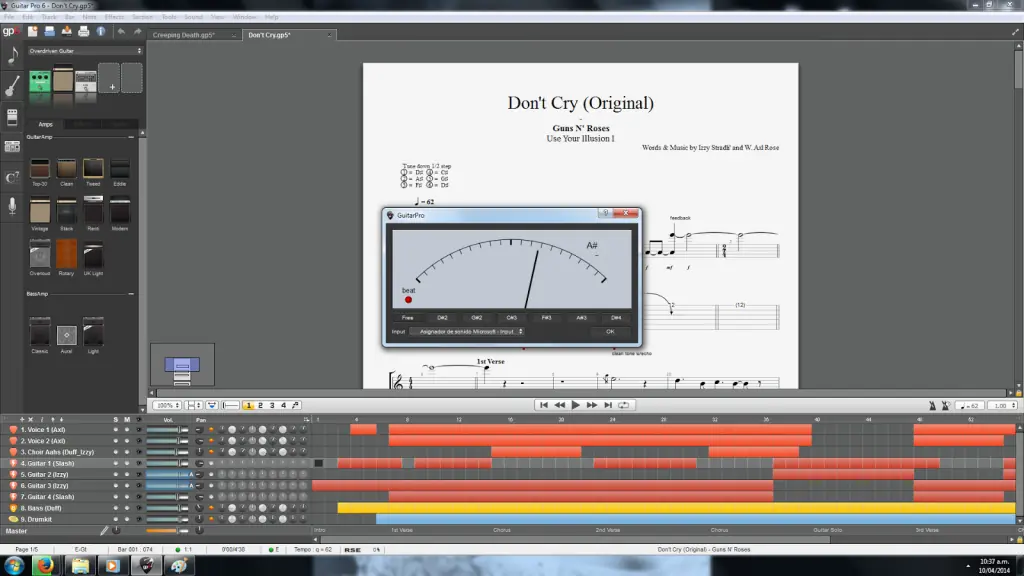Viewport: 1024px width, 576px height.
Task: Select the D#2 string in tuner
Action: tap(442, 318)
